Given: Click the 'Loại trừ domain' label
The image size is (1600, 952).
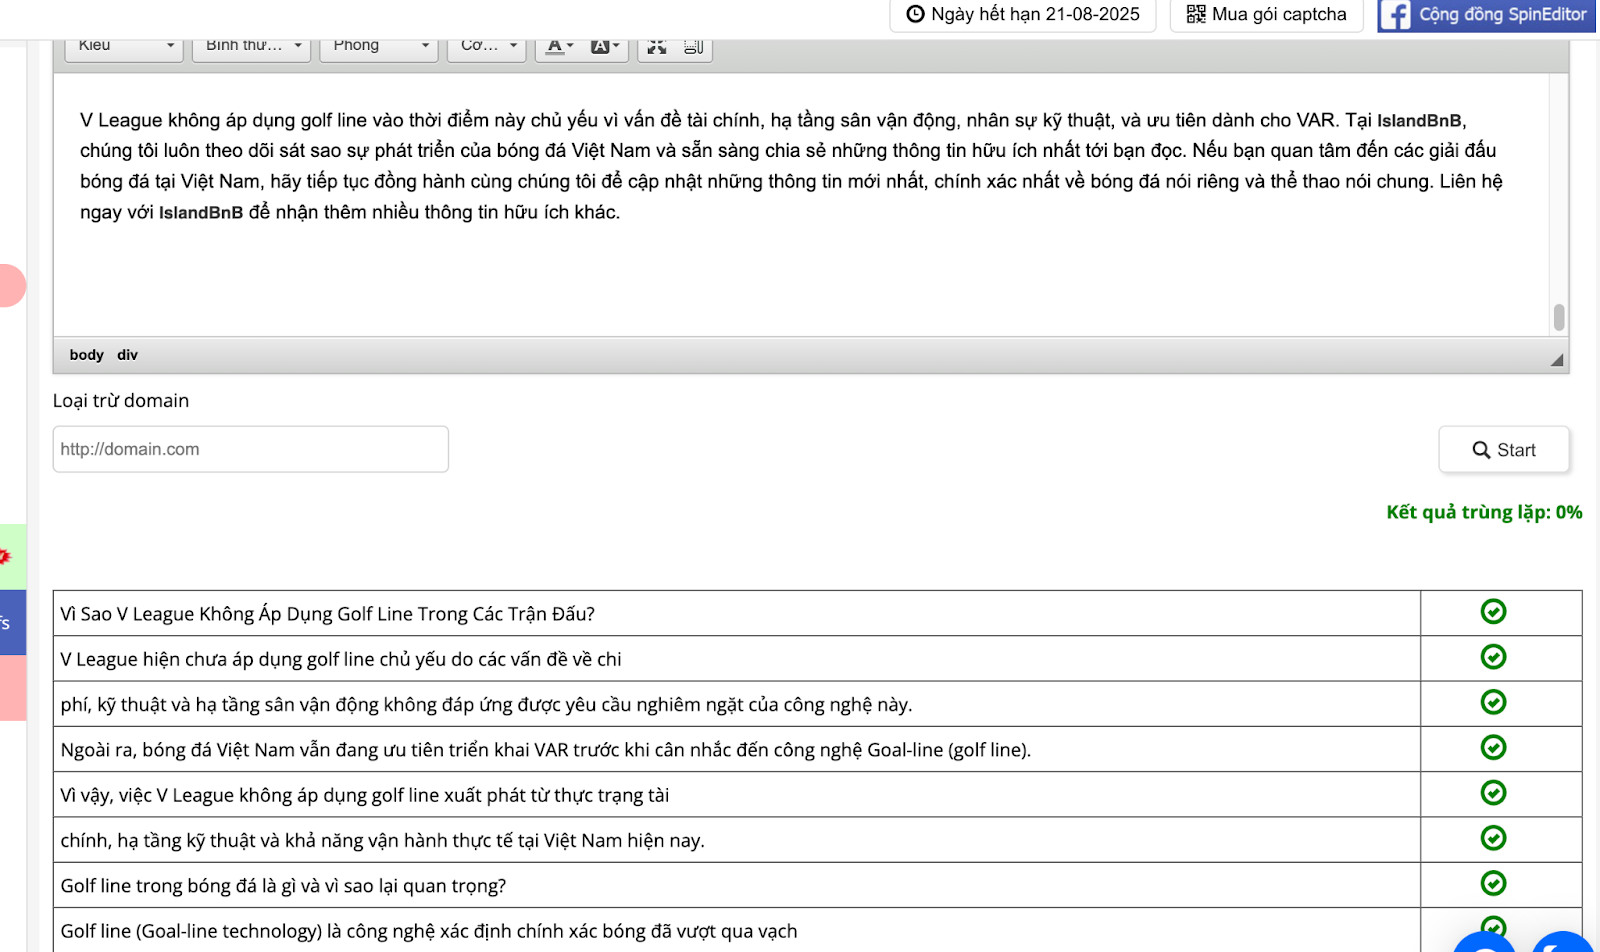Looking at the screenshot, I should coord(121,401).
